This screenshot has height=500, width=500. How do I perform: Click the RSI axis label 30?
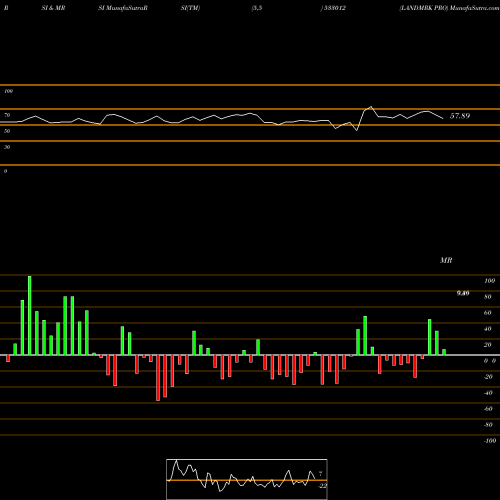coord(7,147)
